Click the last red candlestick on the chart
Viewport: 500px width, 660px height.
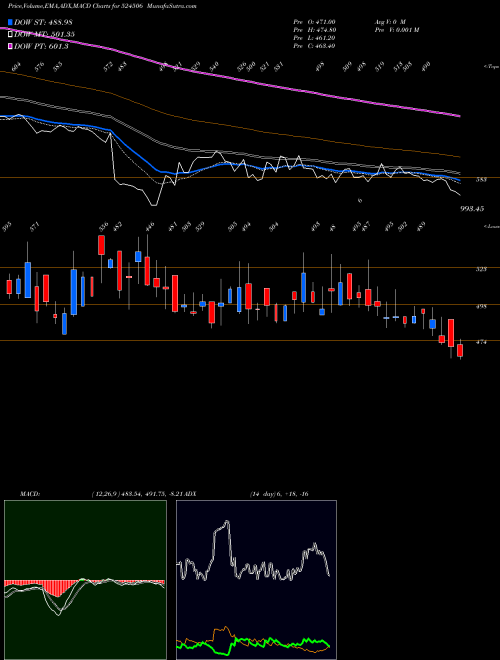(x=460, y=350)
